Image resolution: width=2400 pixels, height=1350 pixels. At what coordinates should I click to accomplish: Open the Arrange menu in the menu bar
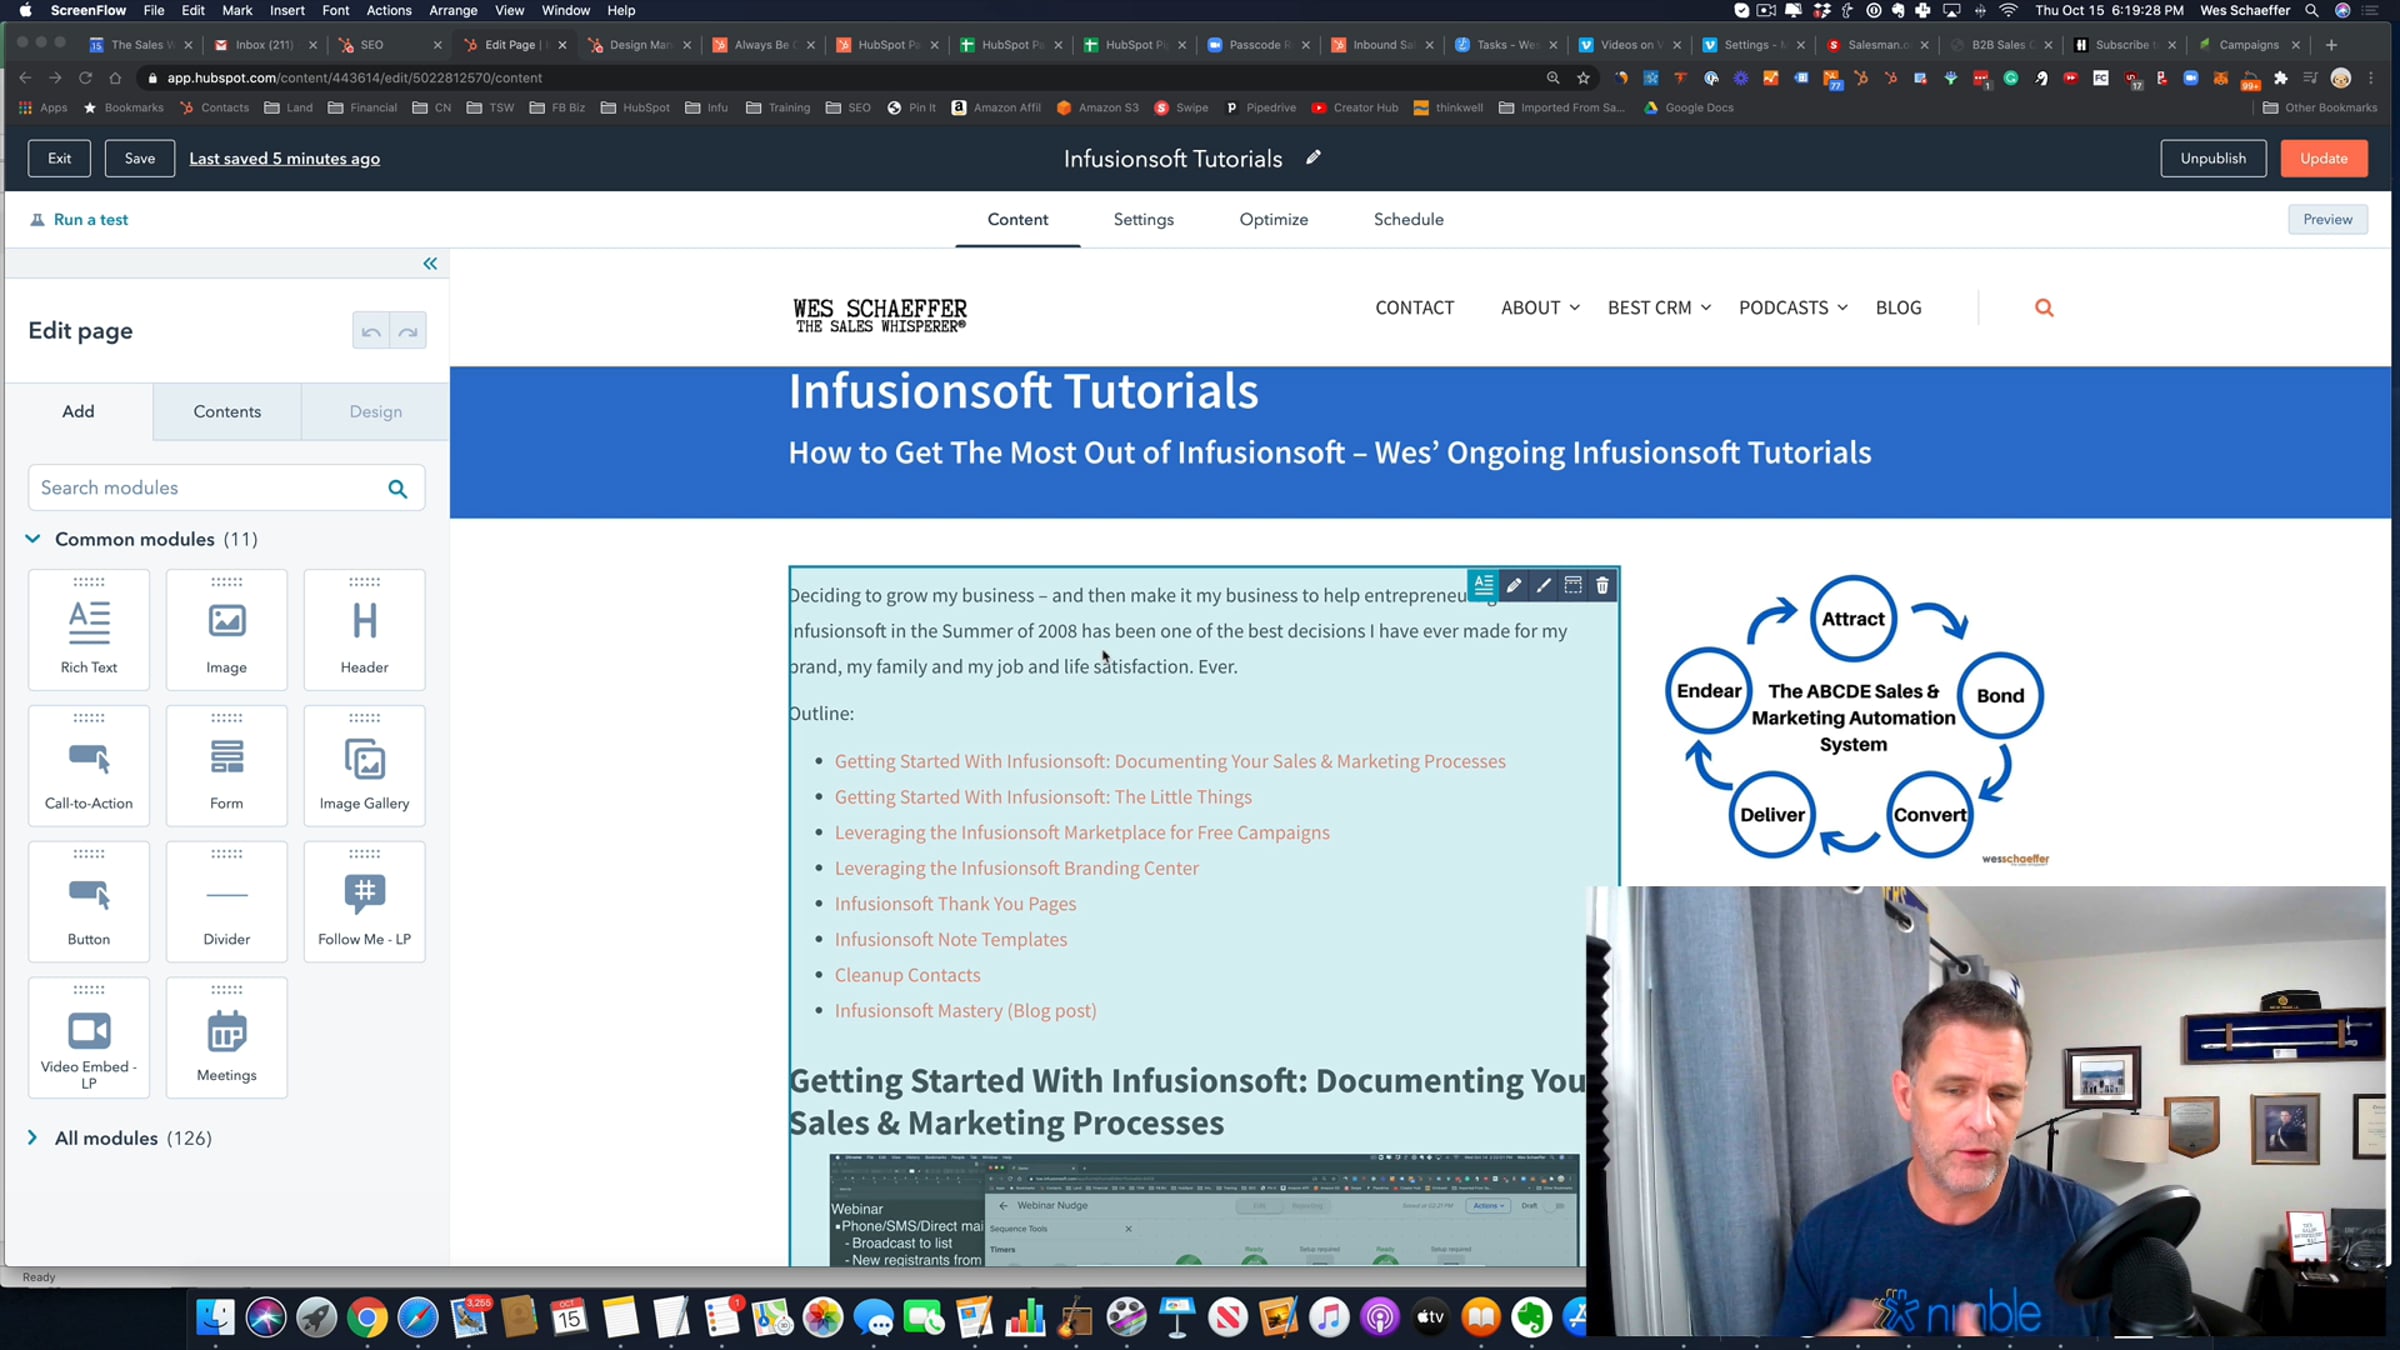click(x=452, y=10)
